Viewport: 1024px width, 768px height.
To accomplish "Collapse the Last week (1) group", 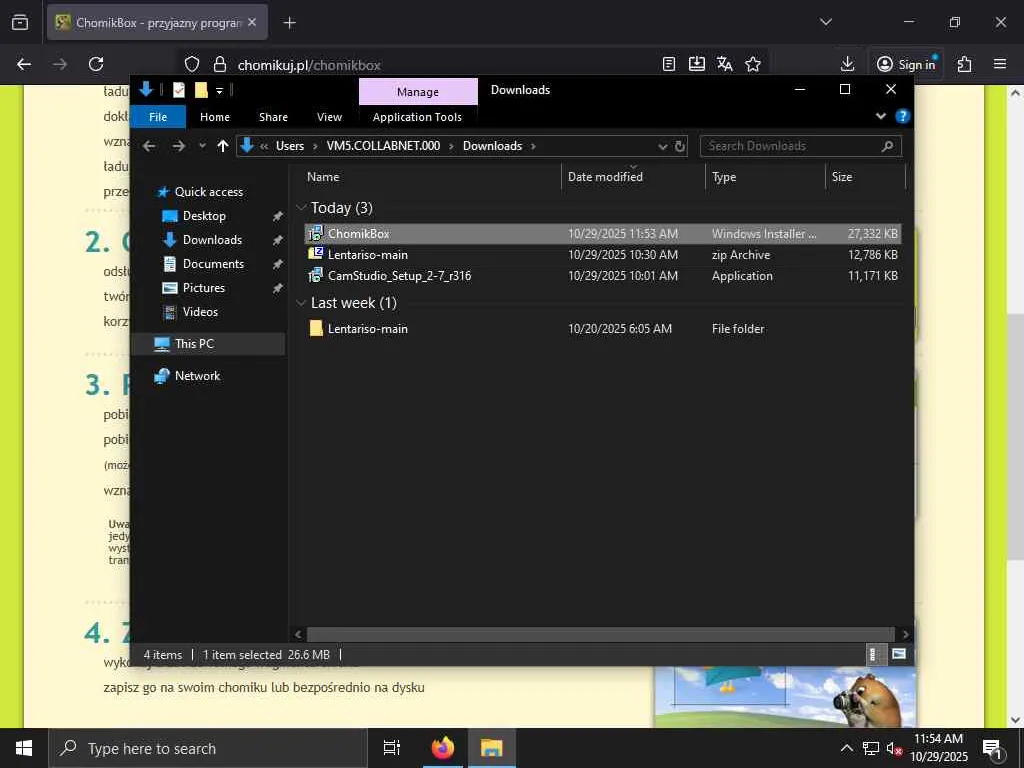I will tap(301, 303).
